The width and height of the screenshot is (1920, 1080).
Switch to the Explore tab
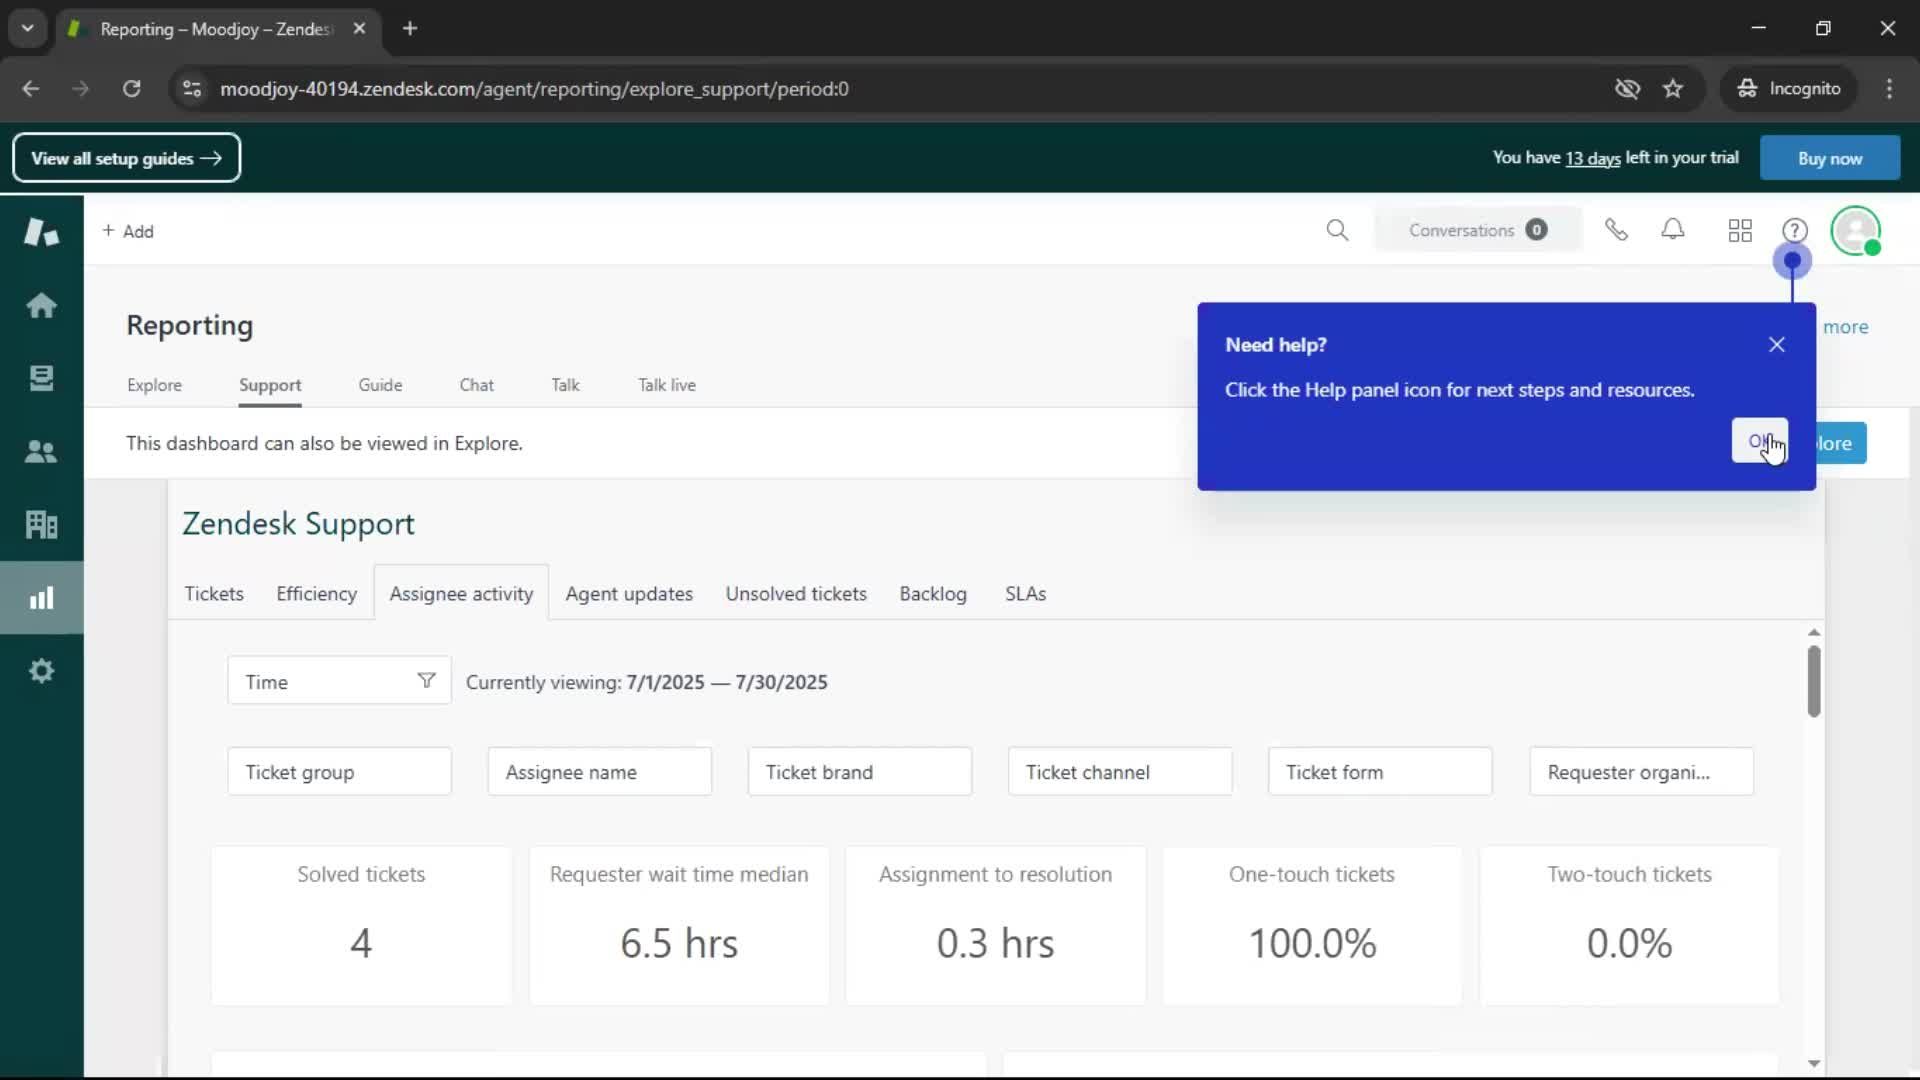tap(154, 385)
